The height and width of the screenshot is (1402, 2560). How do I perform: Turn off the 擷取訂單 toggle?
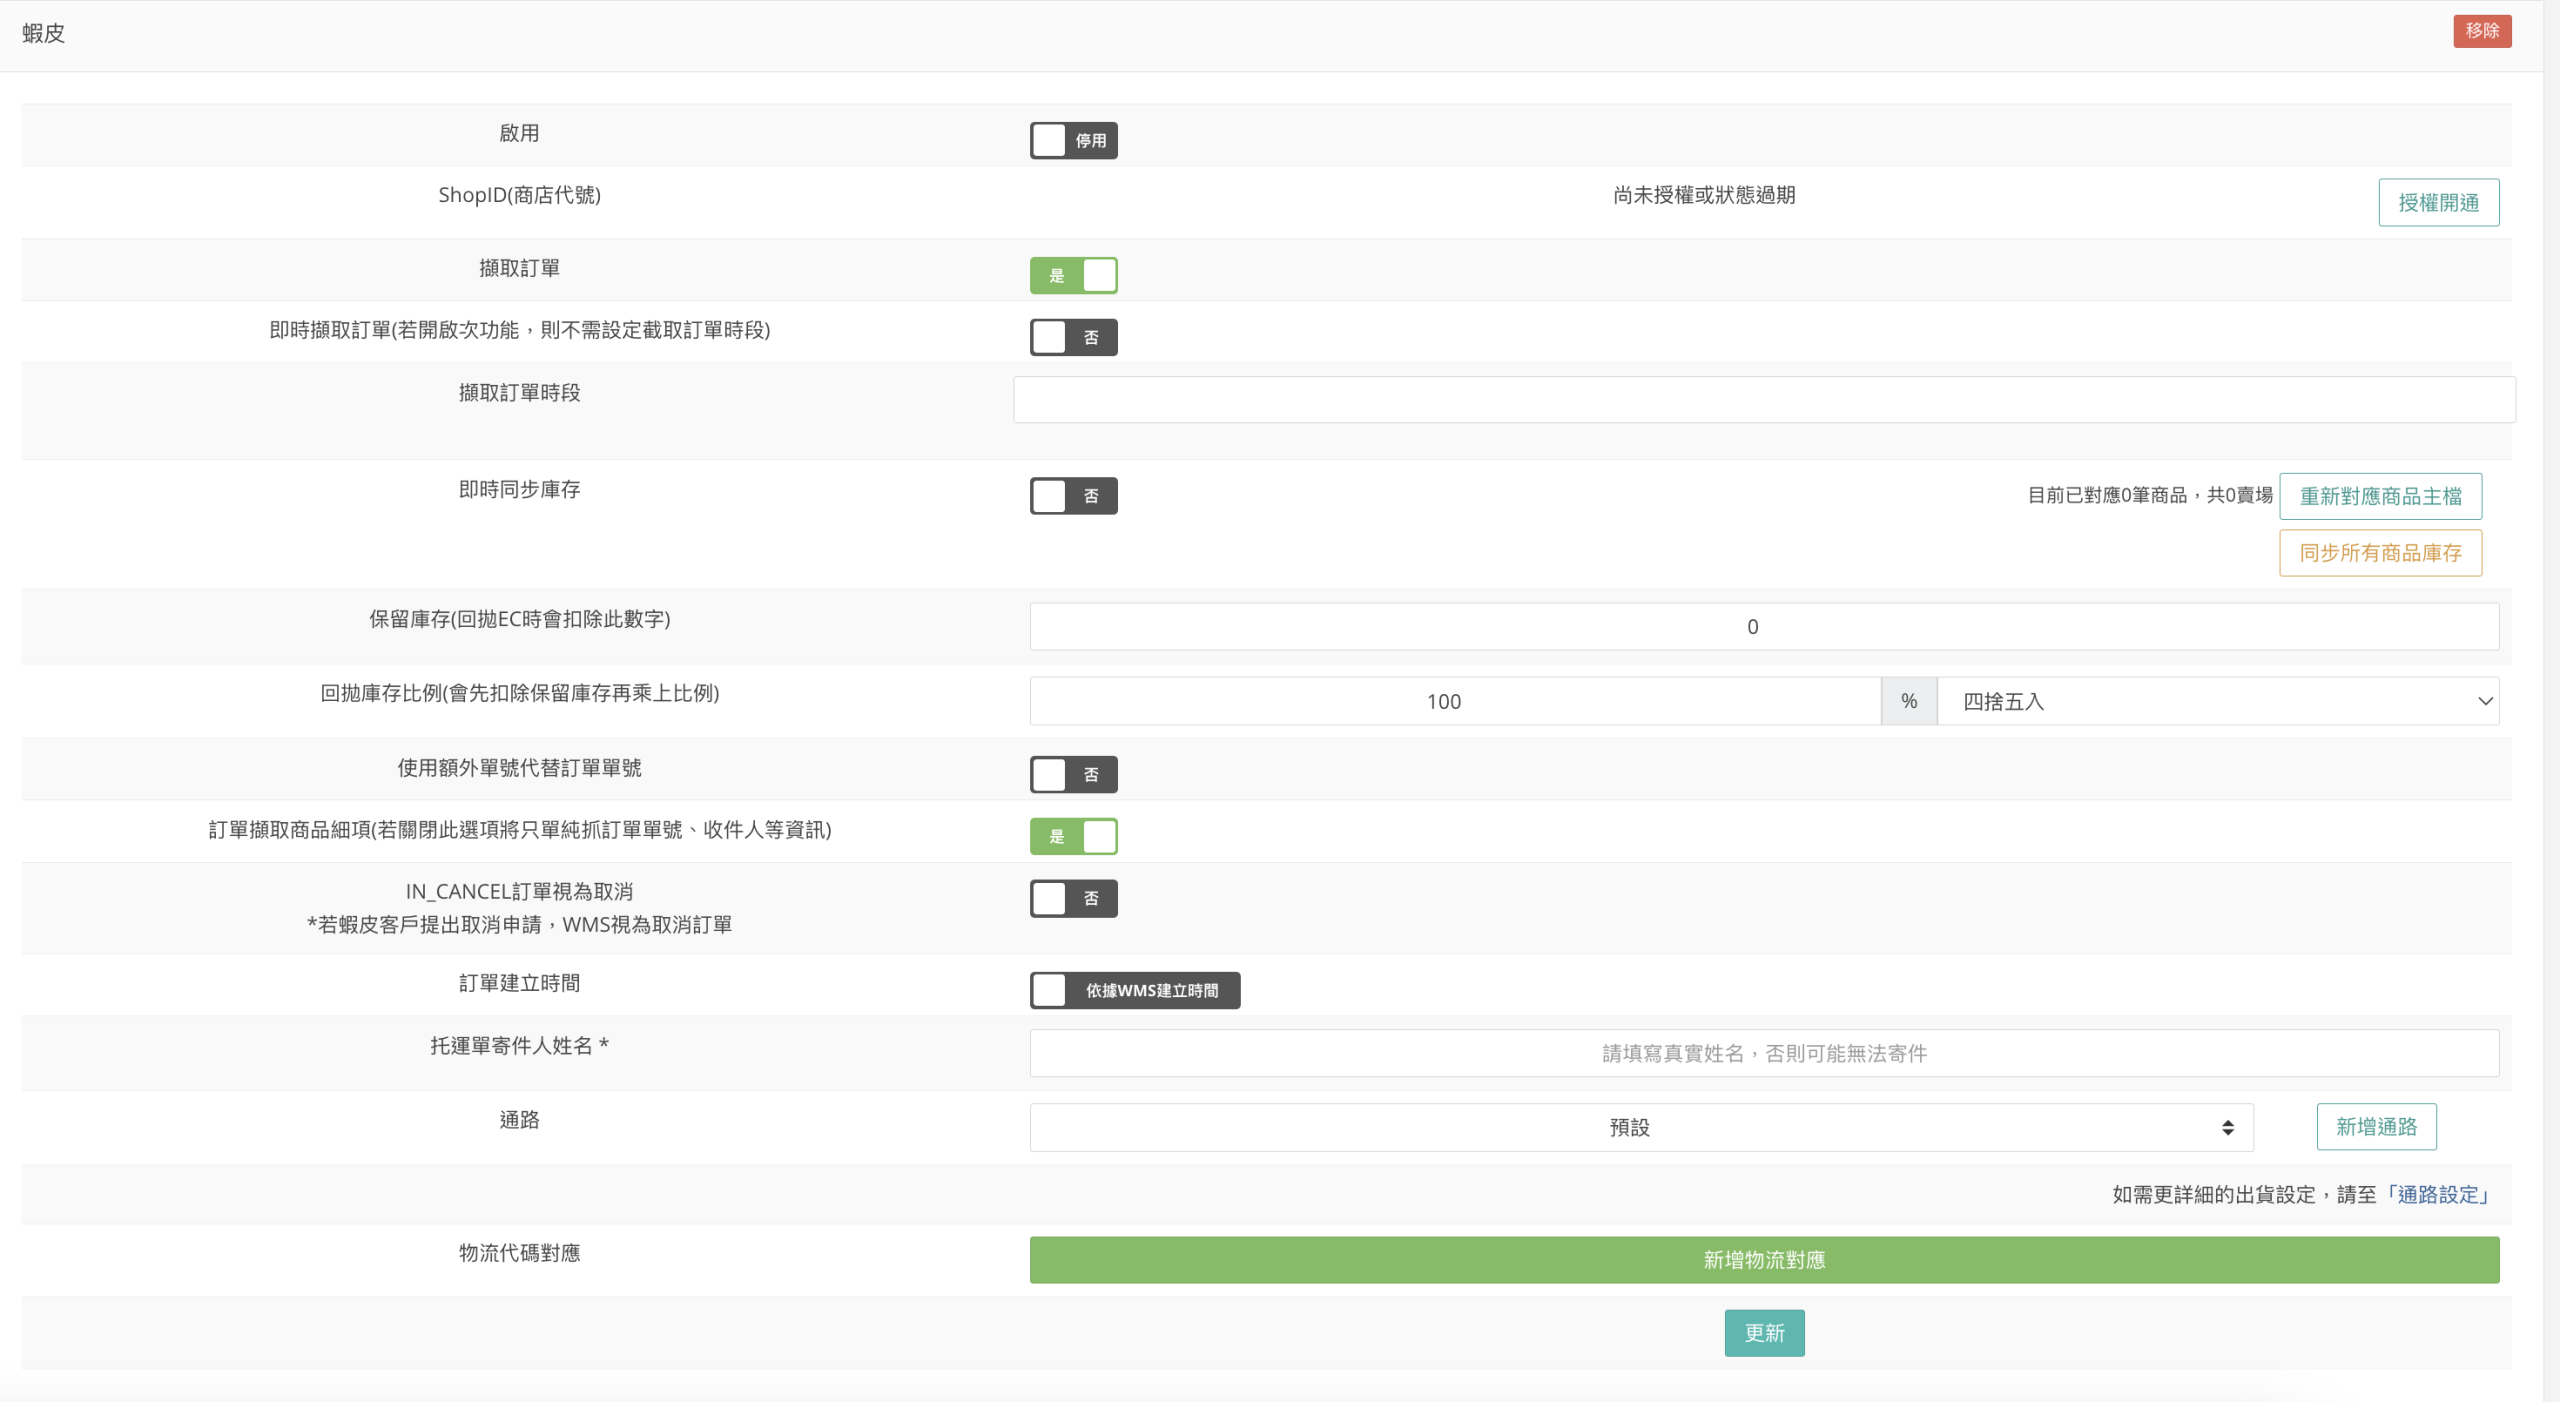[x=1073, y=275]
